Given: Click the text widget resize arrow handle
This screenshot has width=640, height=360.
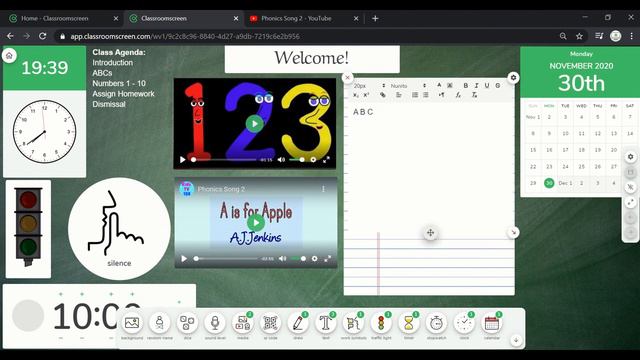Looking at the screenshot, I should (513, 232).
